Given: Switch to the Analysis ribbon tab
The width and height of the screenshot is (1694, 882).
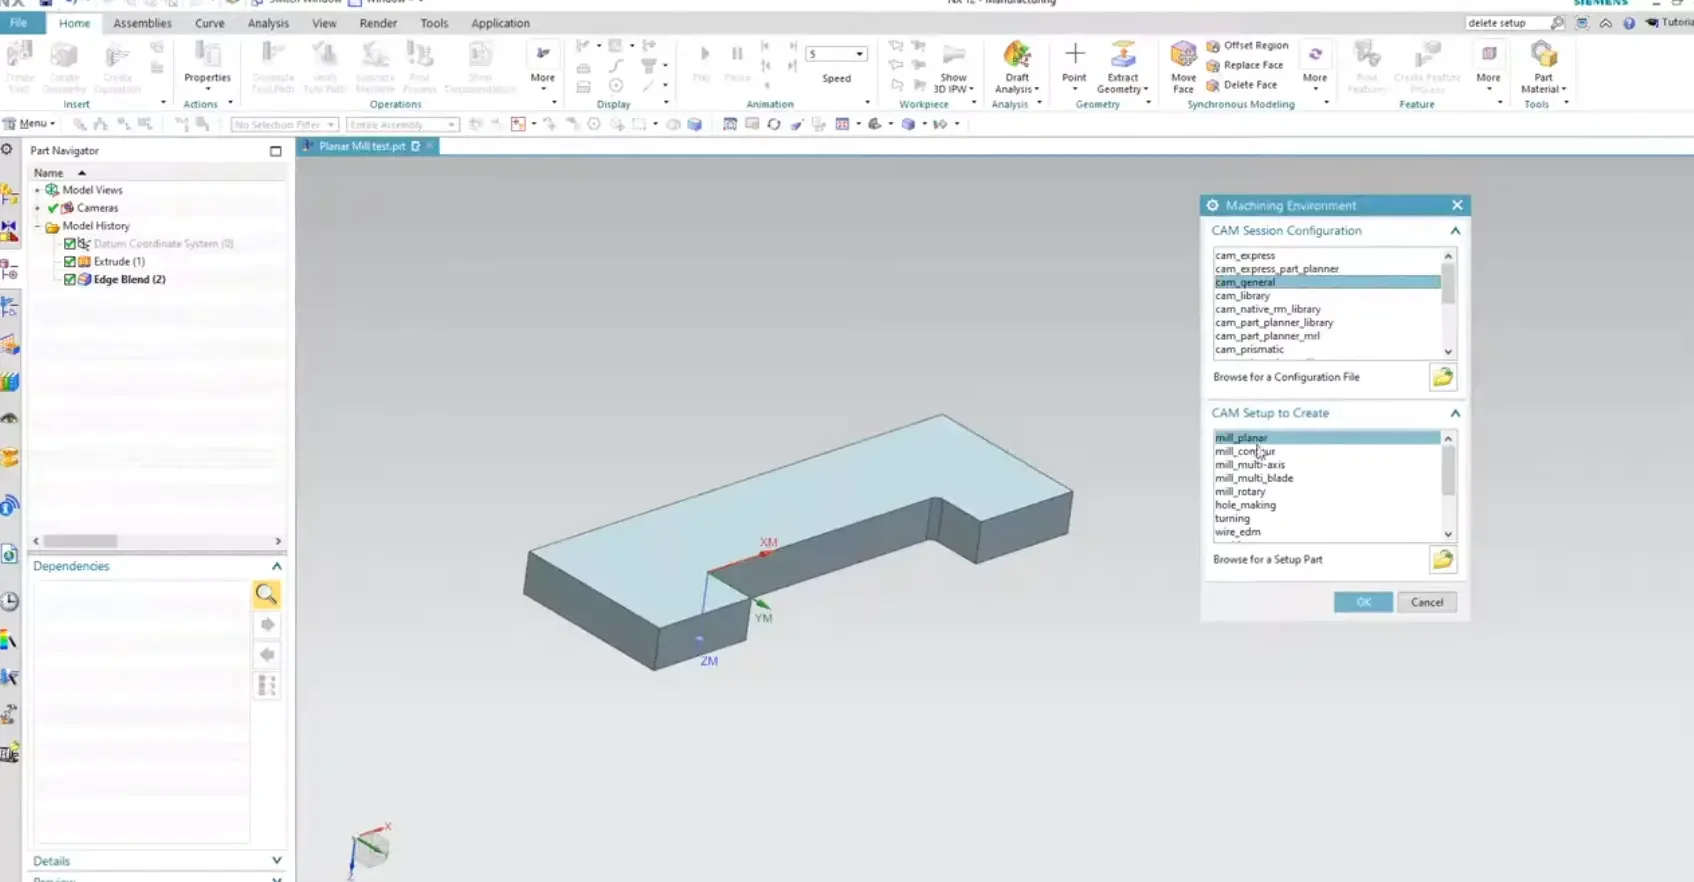Looking at the screenshot, I should pos(268,23).
